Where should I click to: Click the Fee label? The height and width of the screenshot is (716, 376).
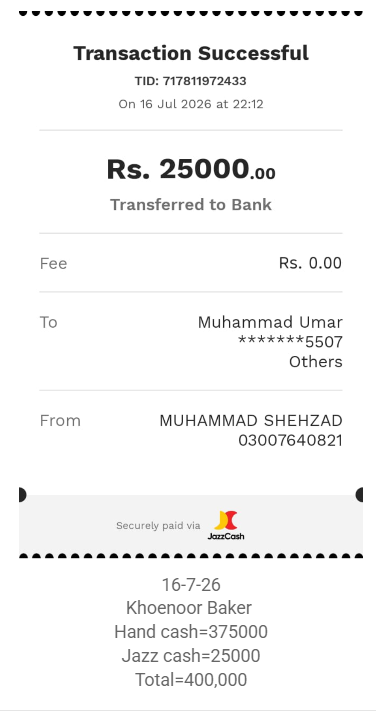(53, 263)
